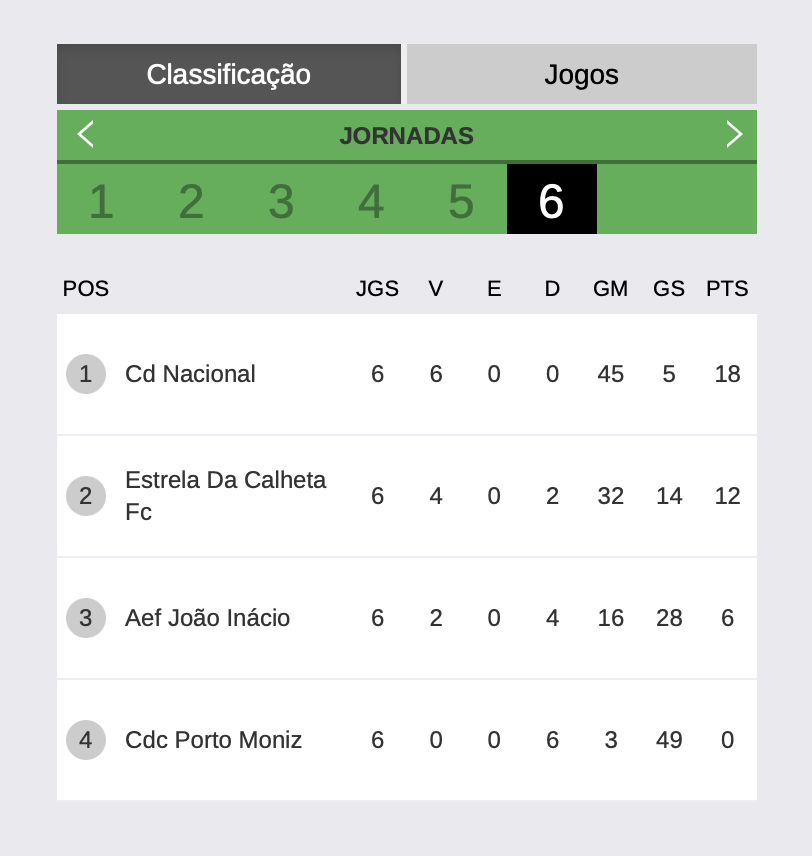Select jornada 2
Image resolution: width=812 pixels, height=856 pixels.
tap(191, 201)
